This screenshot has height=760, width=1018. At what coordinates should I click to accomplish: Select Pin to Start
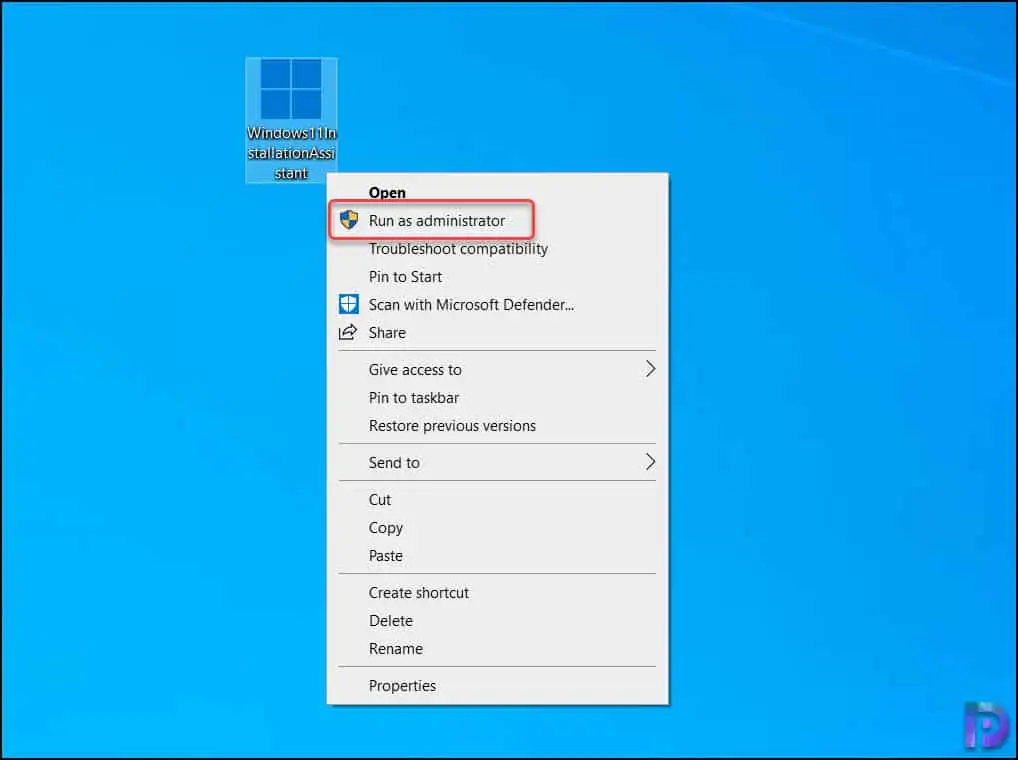(x=497, y=276)
